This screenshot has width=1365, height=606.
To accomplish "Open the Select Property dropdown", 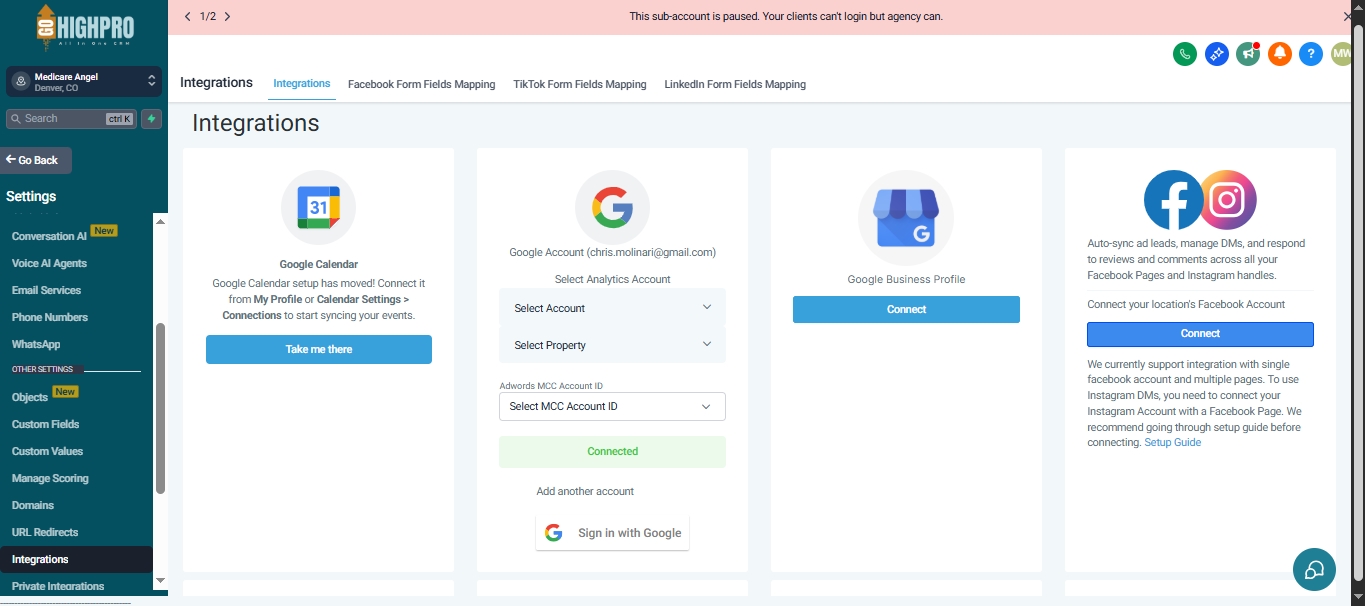I will (x=612, y=344).
